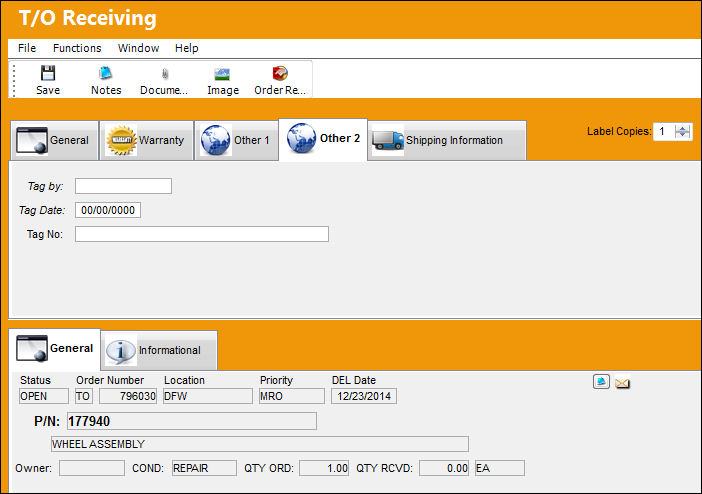Screen dimensions: 702x494
Task: Open the Order Re... toolbar icon
Action: coord(280,73)
